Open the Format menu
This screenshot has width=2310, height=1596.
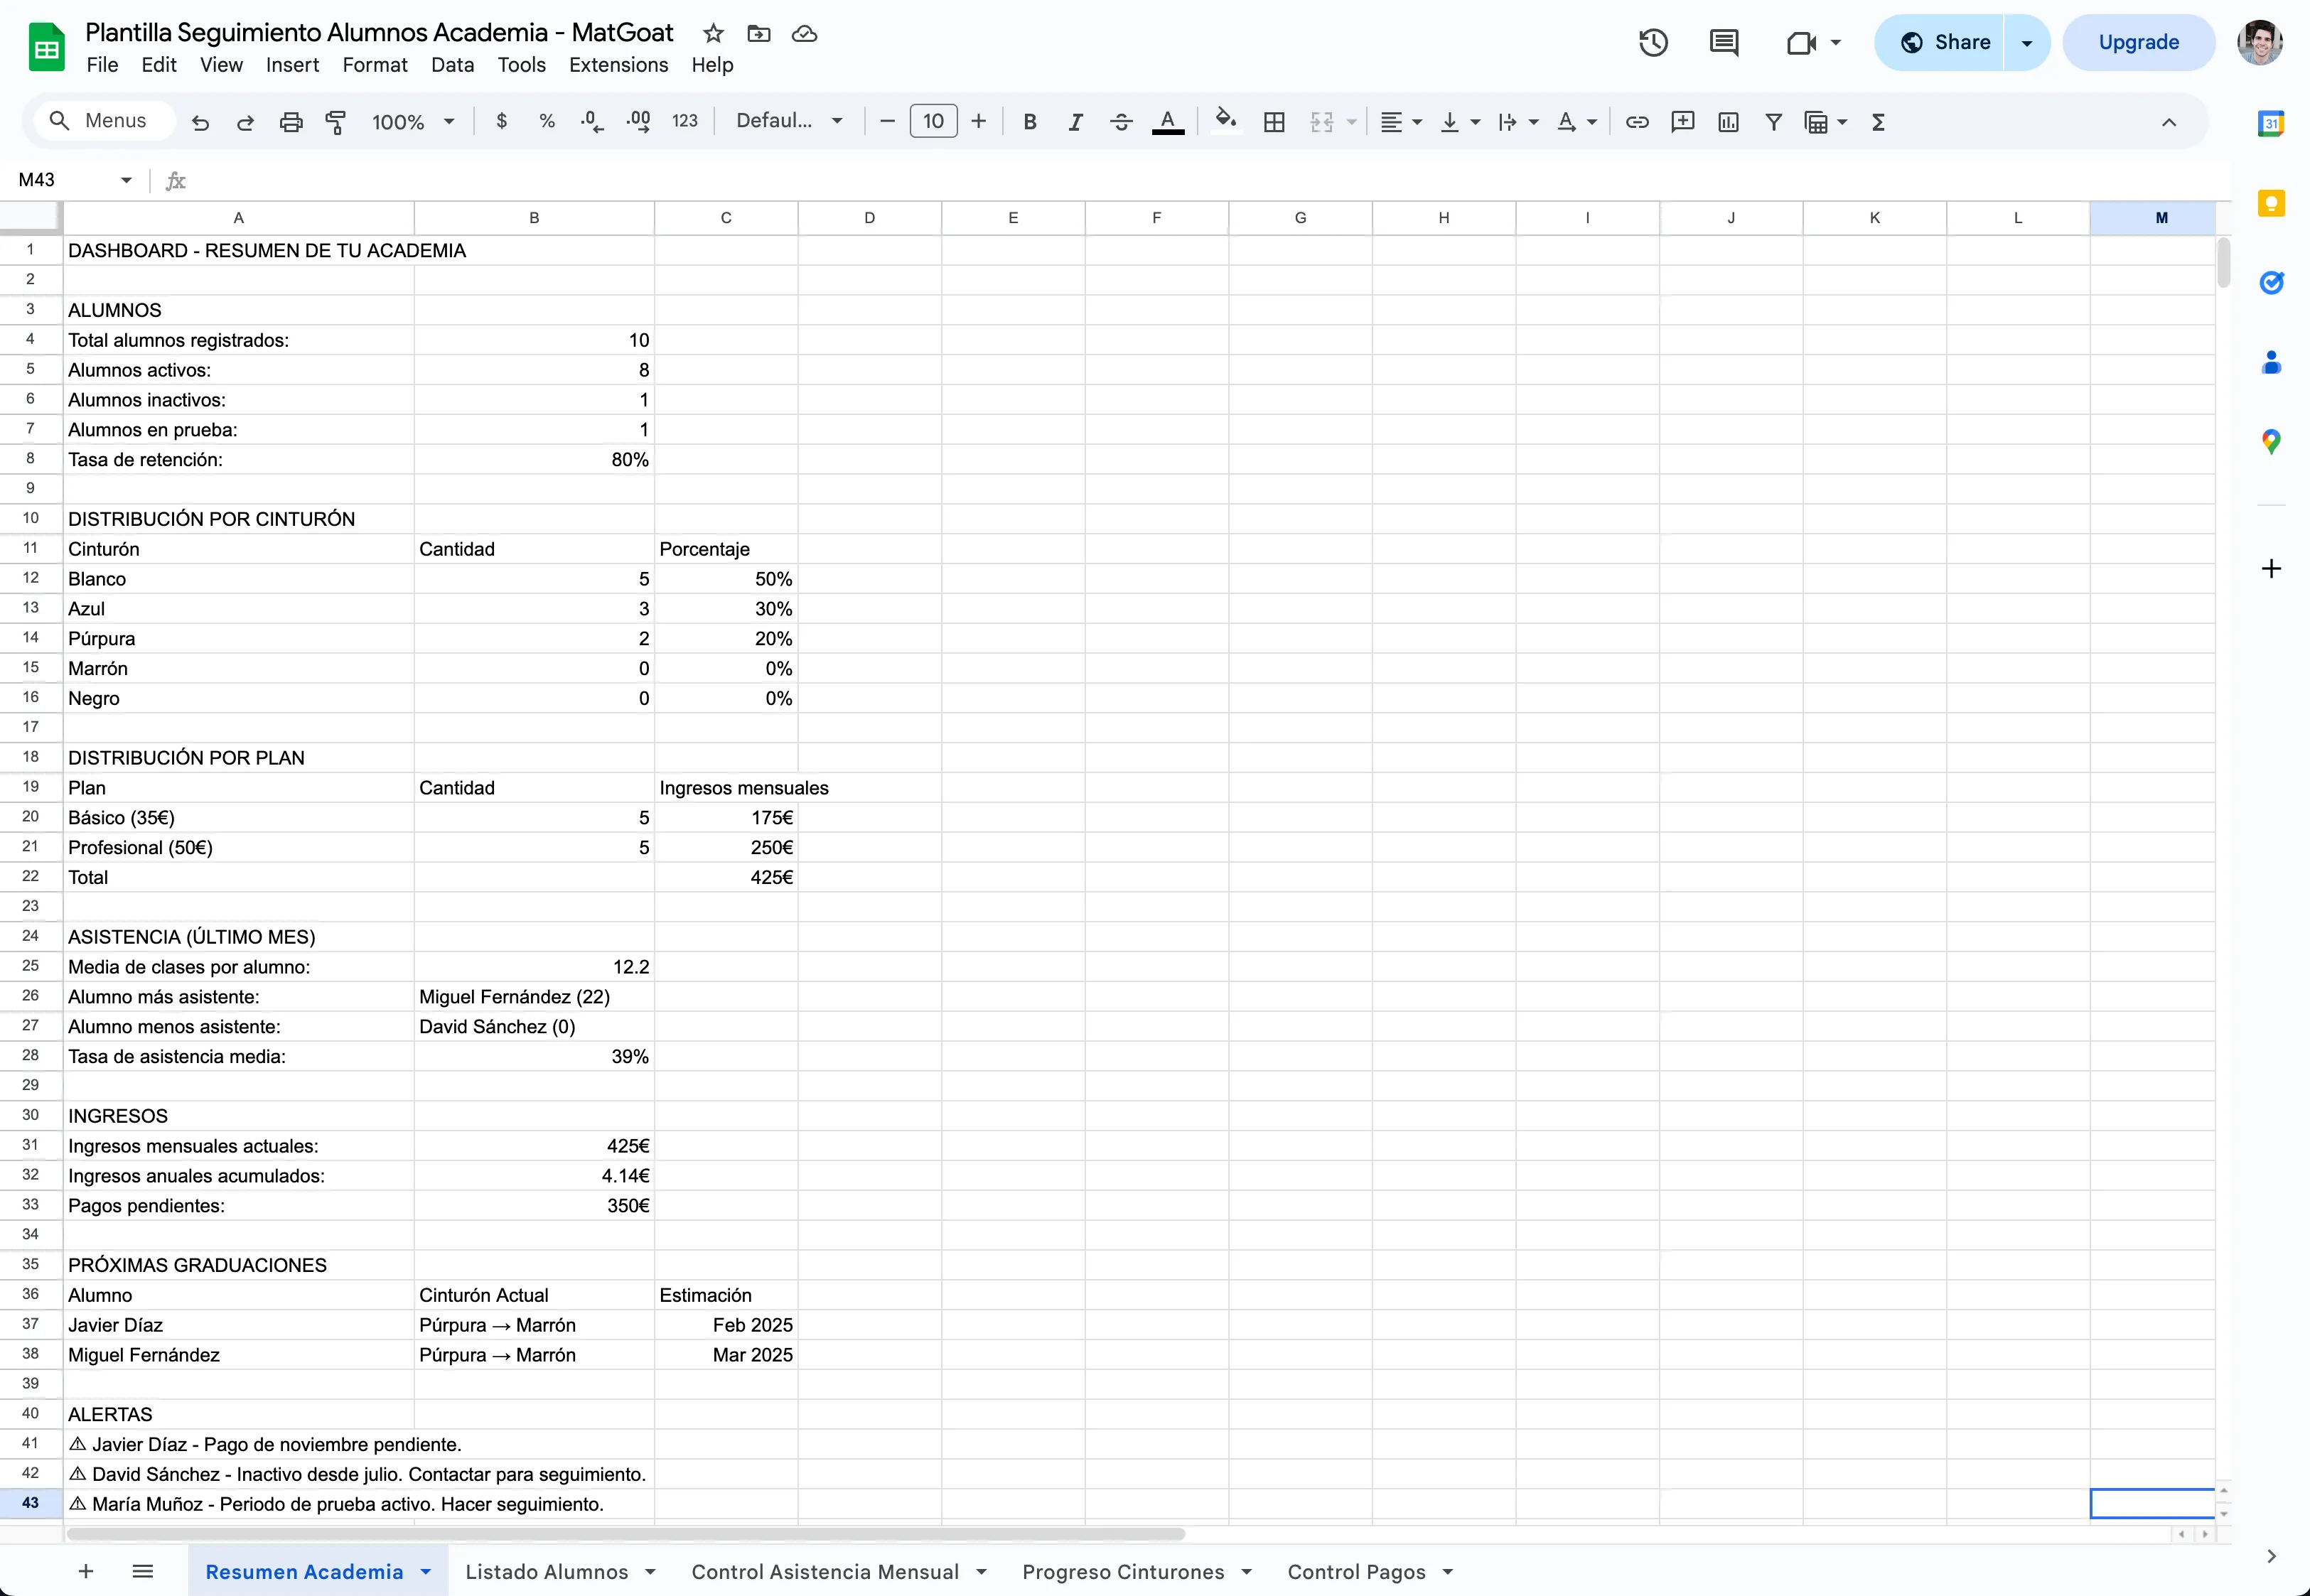pyautogui.click(x=374, y=64)
